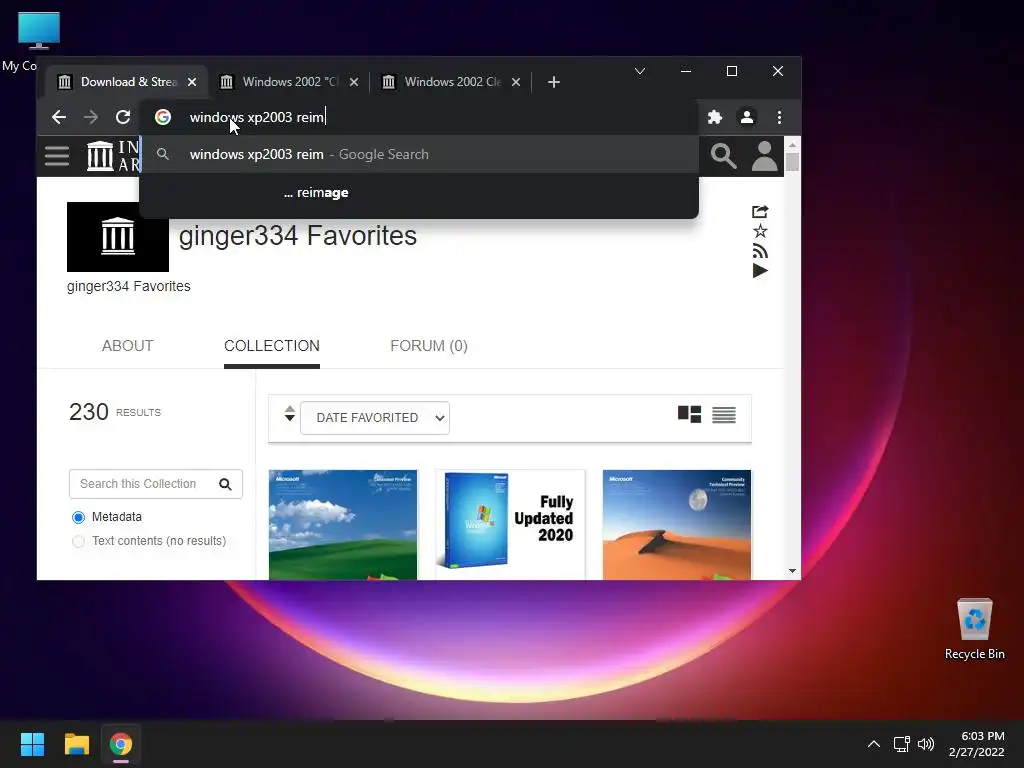This screenshot has height=768, width=1024.
Task: Open the clock showing 6:03 PM
Action: click(976, 744)
